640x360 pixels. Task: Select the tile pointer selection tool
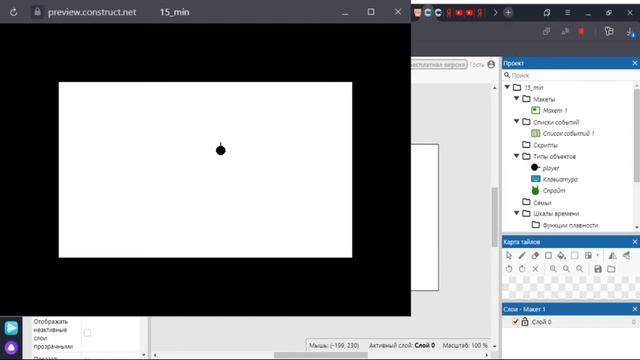coord(509,256)
